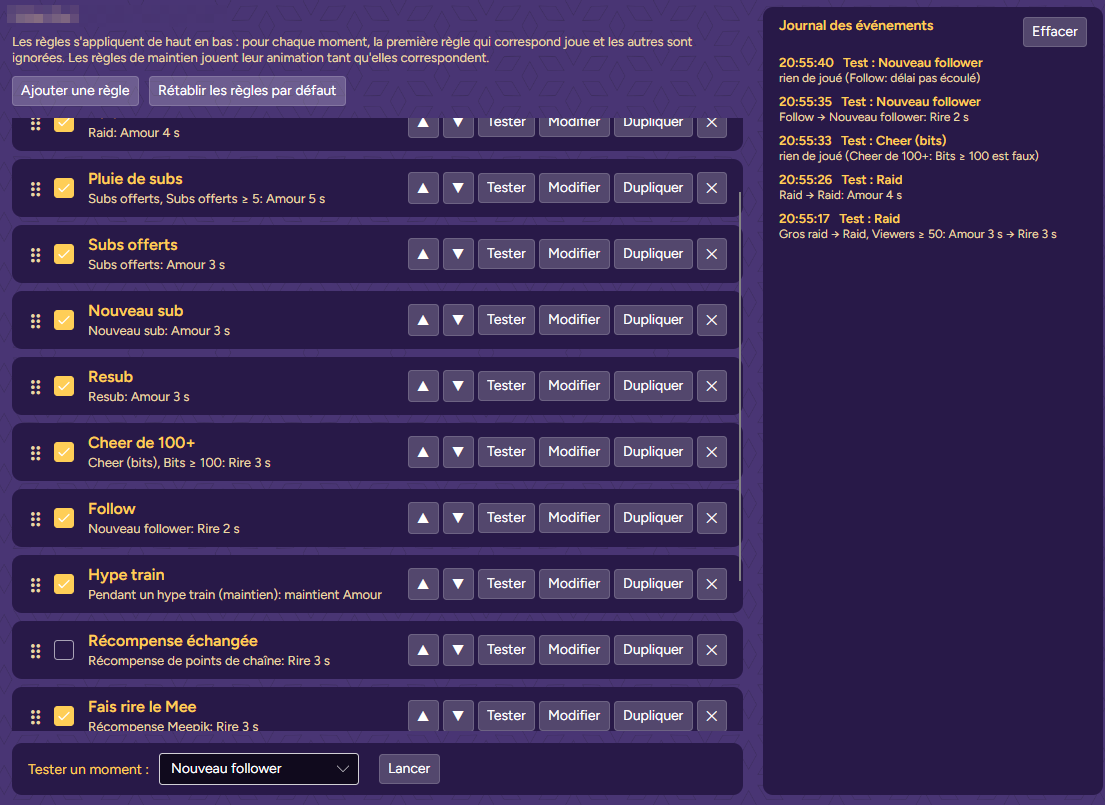Disable the Resub rule checkbox
Viewport: 1105px width, 805px height.
pyautogui.click(x=64, y=386)
